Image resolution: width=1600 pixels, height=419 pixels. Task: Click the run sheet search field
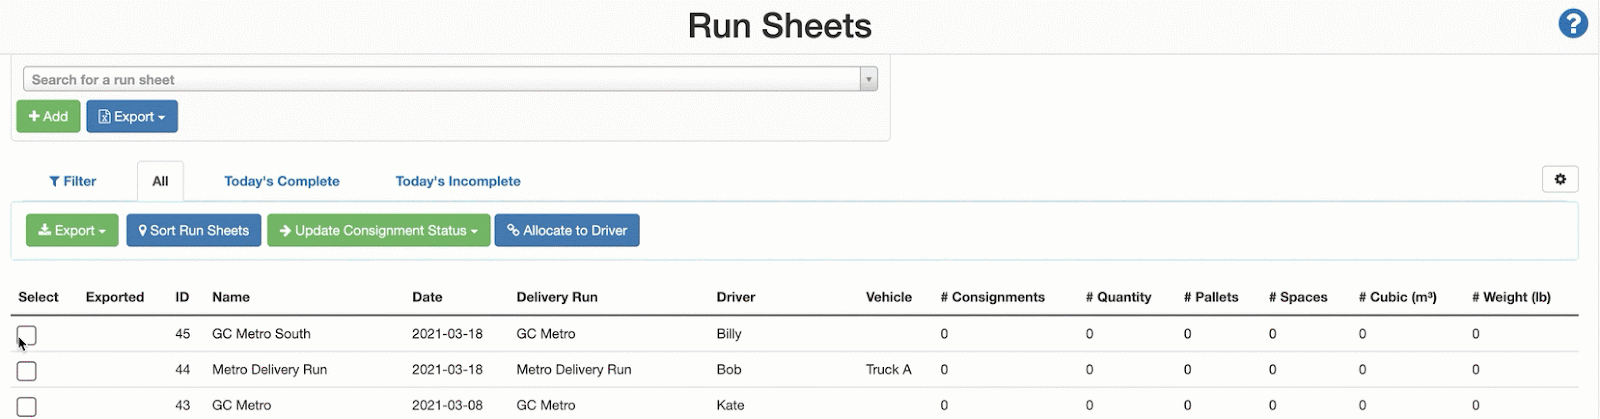tap(440, 79)
